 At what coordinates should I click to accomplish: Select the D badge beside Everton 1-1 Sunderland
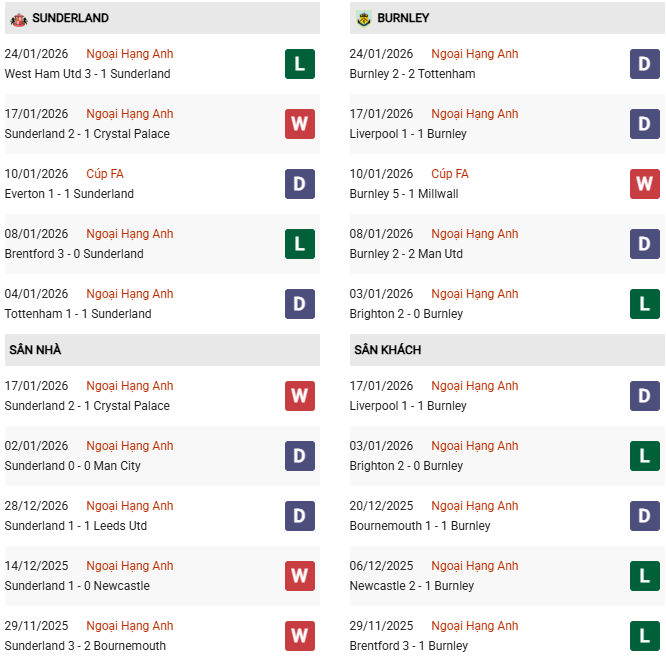coord(299,184)
